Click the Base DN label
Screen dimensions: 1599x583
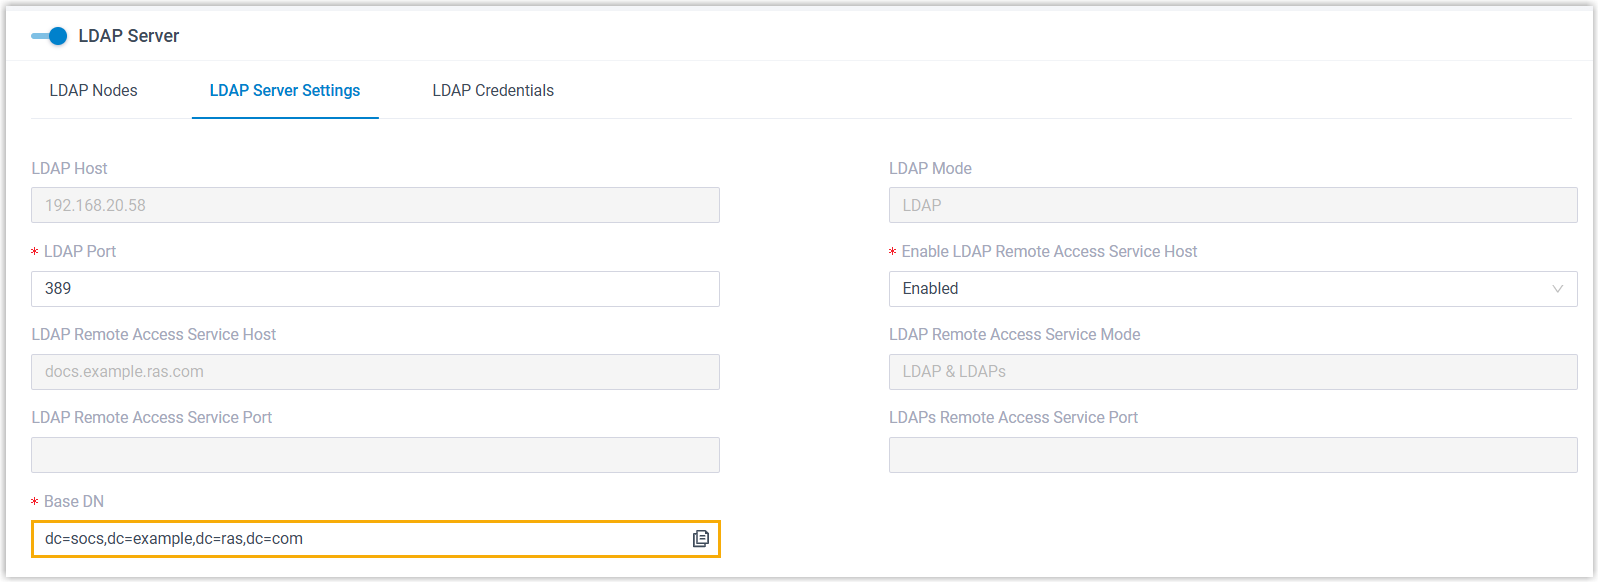tap(74, 502)
